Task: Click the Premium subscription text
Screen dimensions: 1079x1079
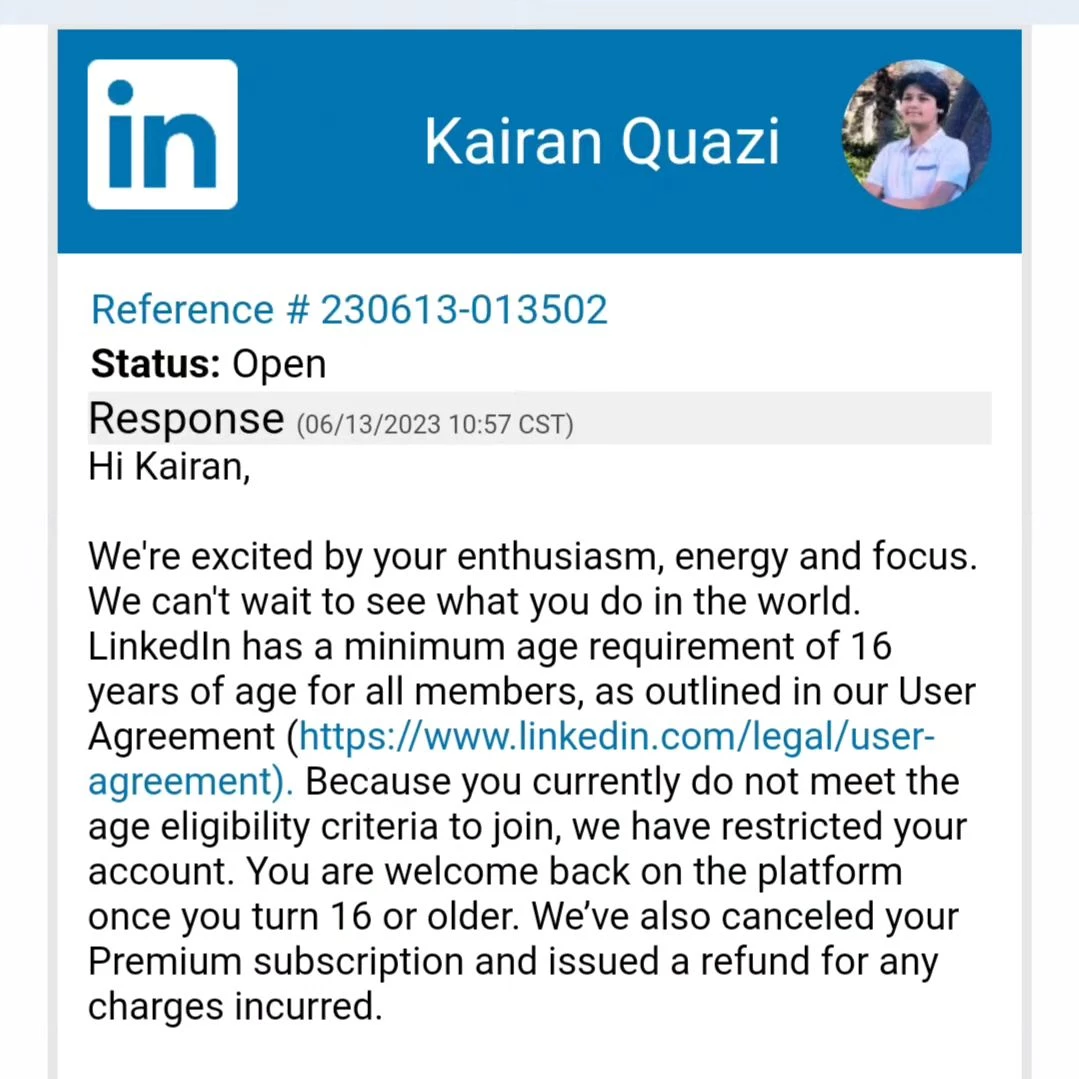Action: [x=276, y=962]
